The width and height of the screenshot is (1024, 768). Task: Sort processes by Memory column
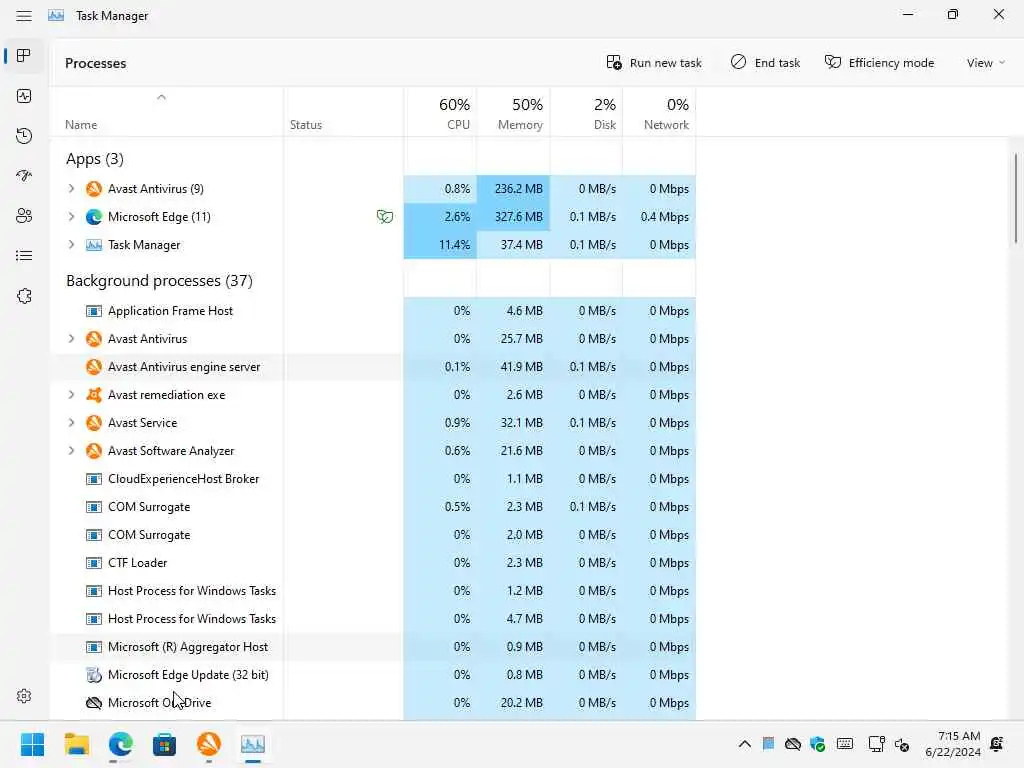(513, 112)
